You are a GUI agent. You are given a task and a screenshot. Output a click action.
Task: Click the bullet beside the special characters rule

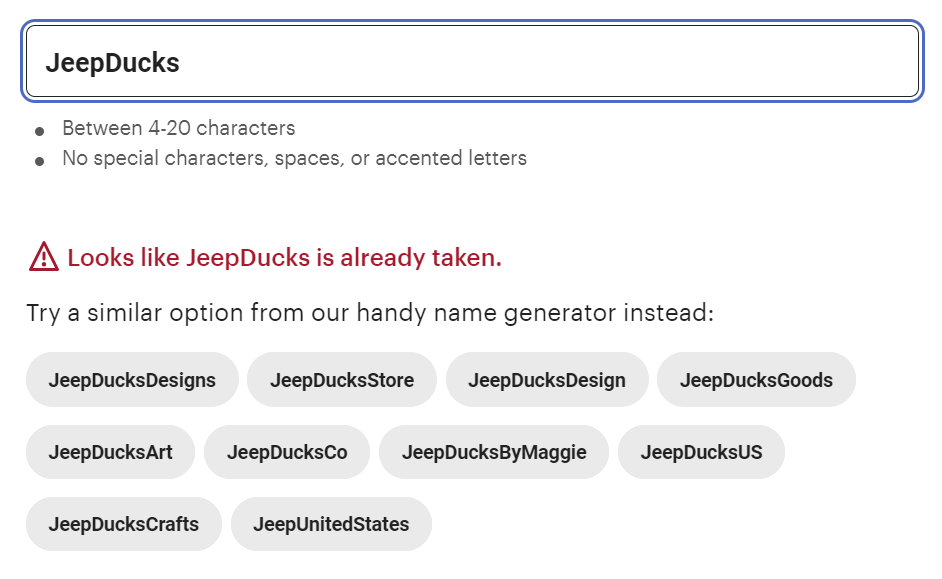click(39, 161)
